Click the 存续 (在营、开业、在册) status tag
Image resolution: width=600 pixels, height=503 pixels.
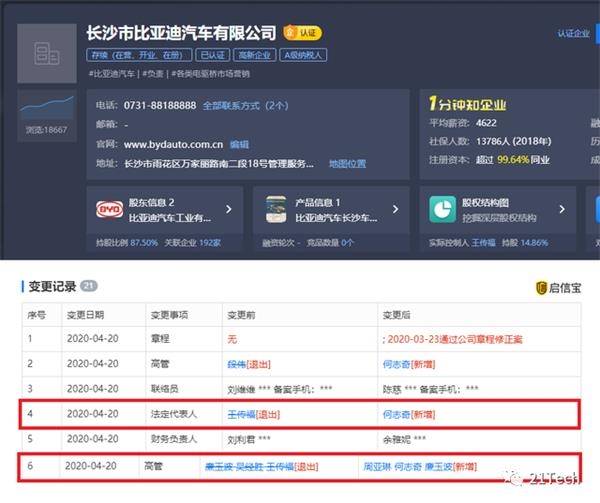click(140, 55)
